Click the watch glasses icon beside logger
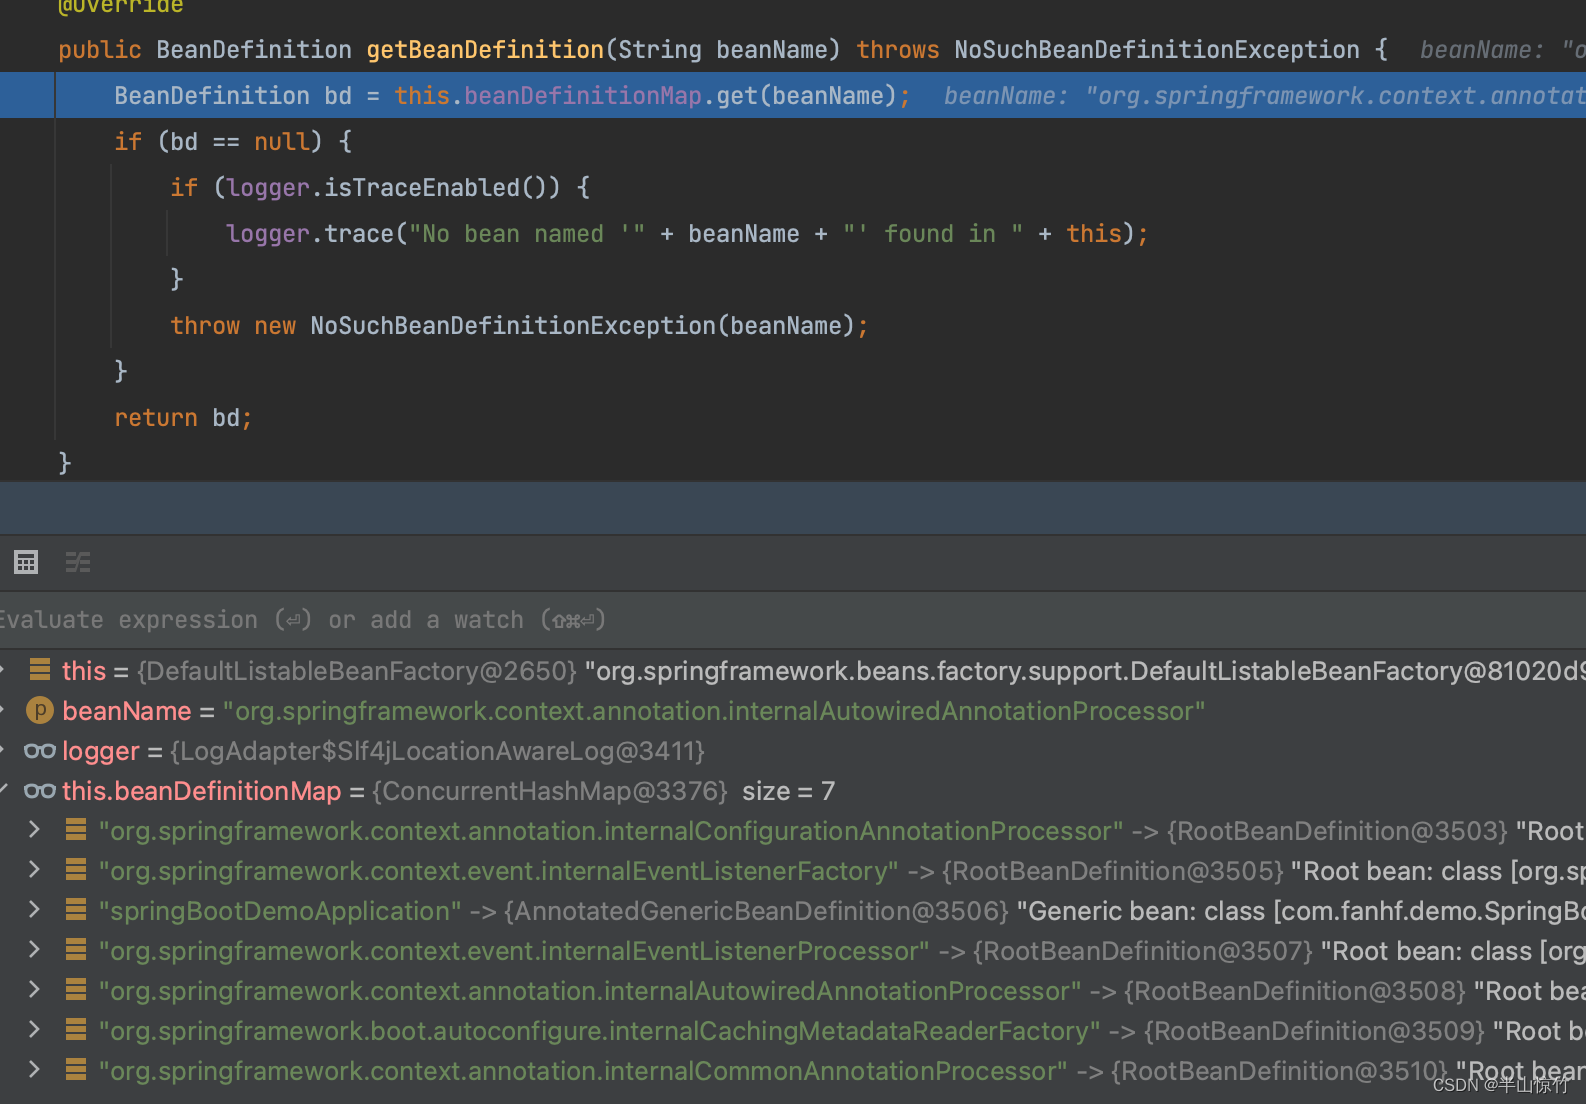Image resolution: width=1586 pixels, height=1104 pixels. click(40, 751)
